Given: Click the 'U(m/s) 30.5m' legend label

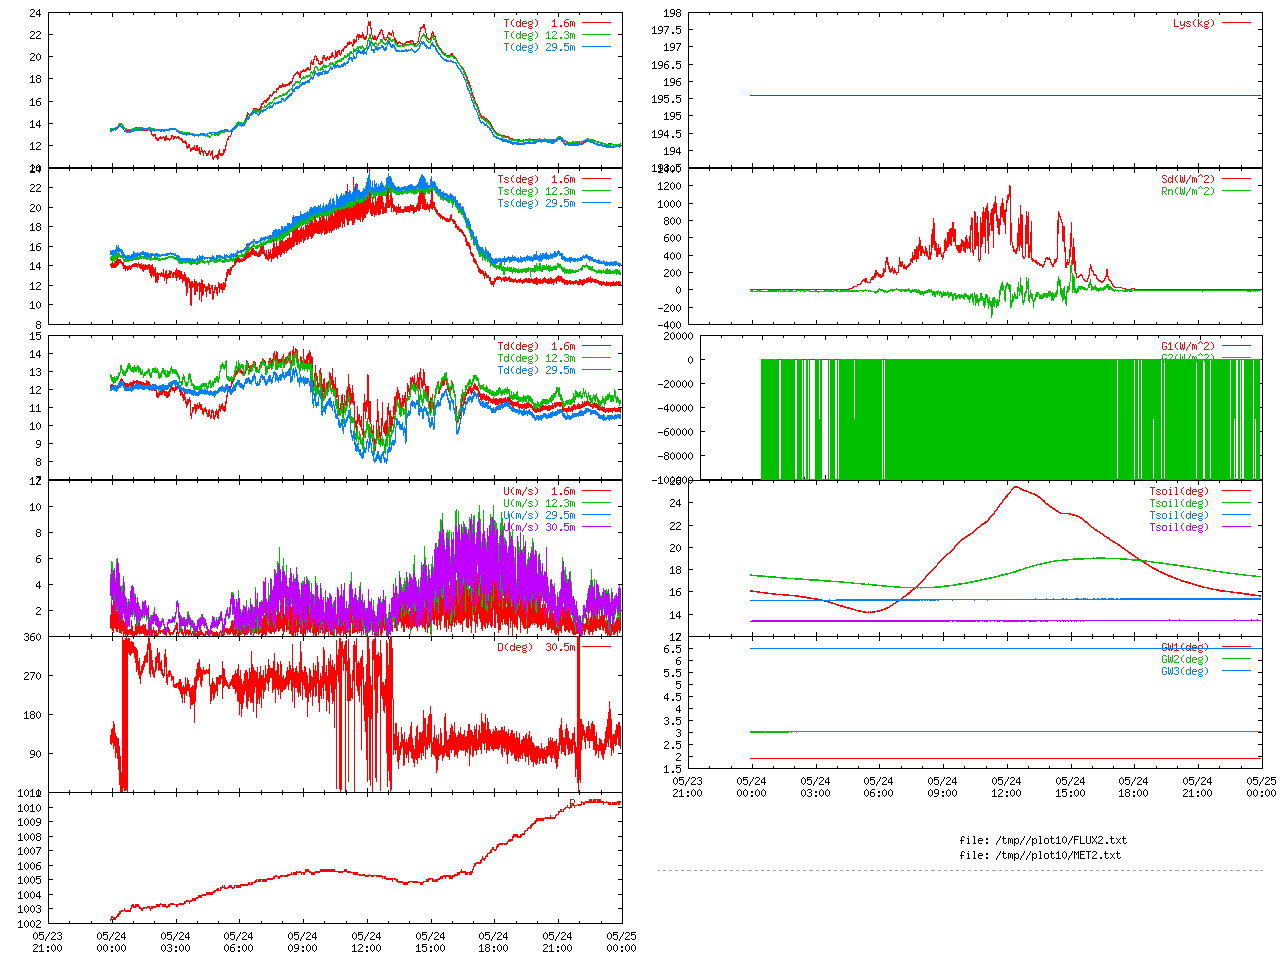Looking at the screenshot, I should coord(540,527).
